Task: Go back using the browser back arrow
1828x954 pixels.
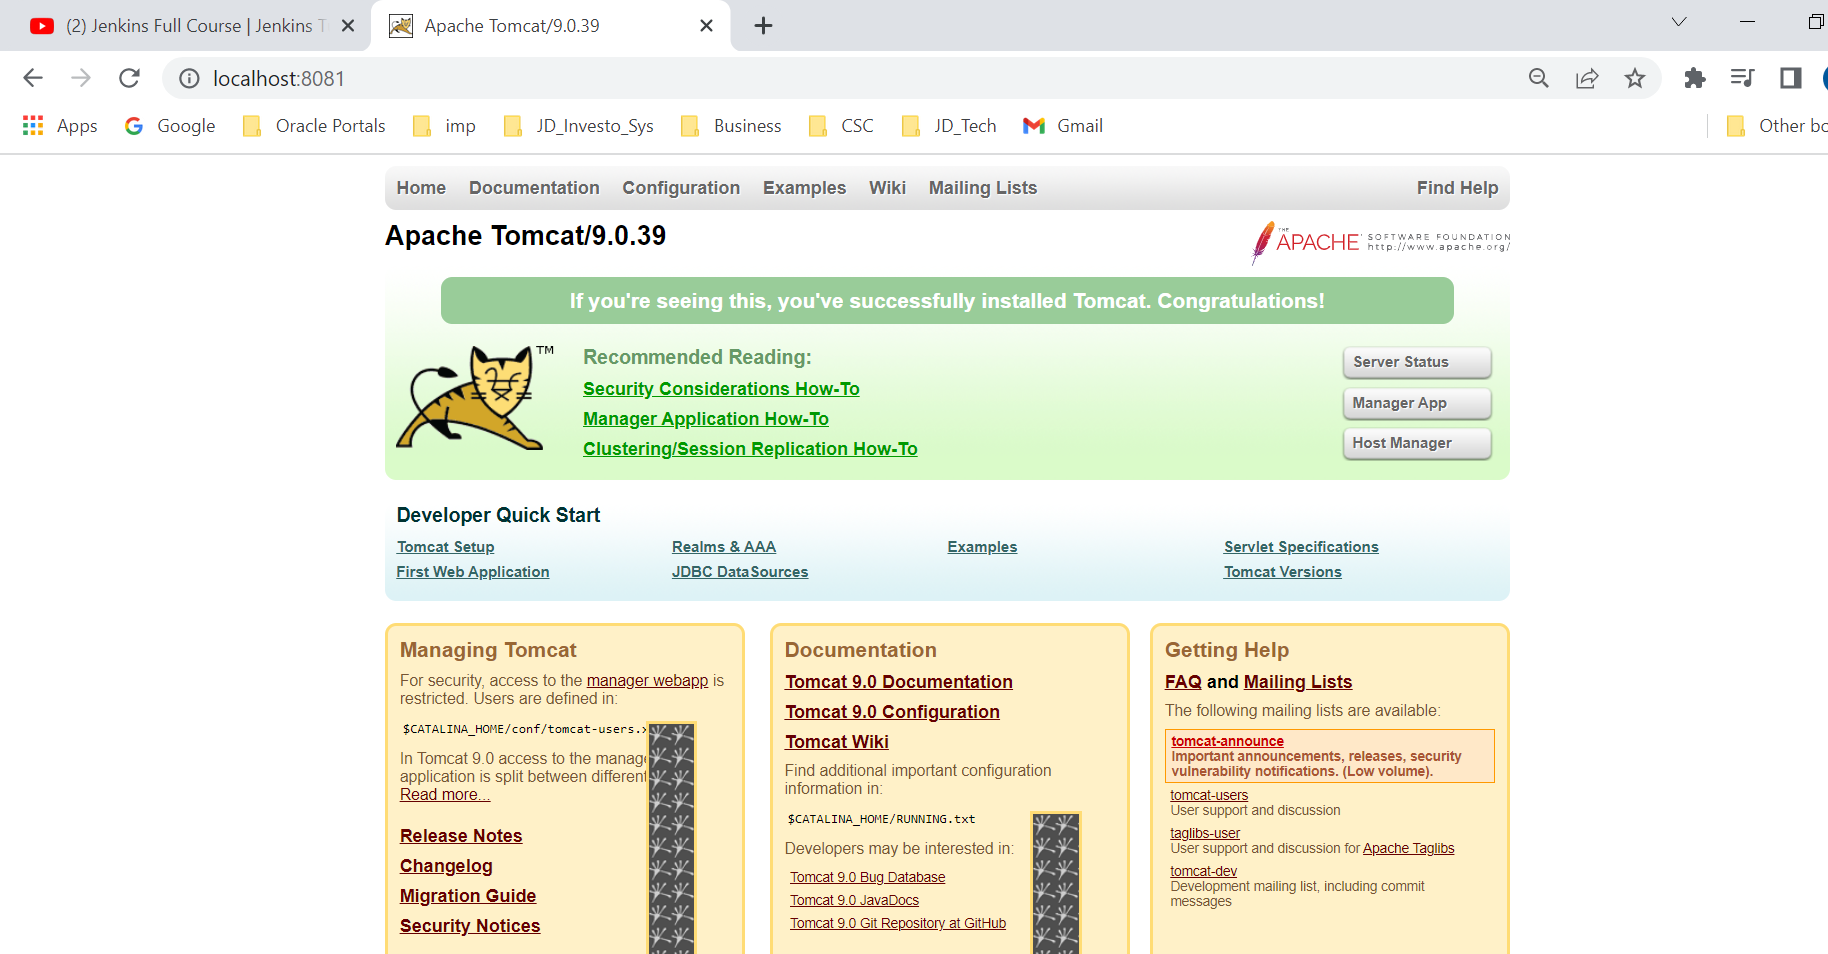Action: [x=33, y=78]
